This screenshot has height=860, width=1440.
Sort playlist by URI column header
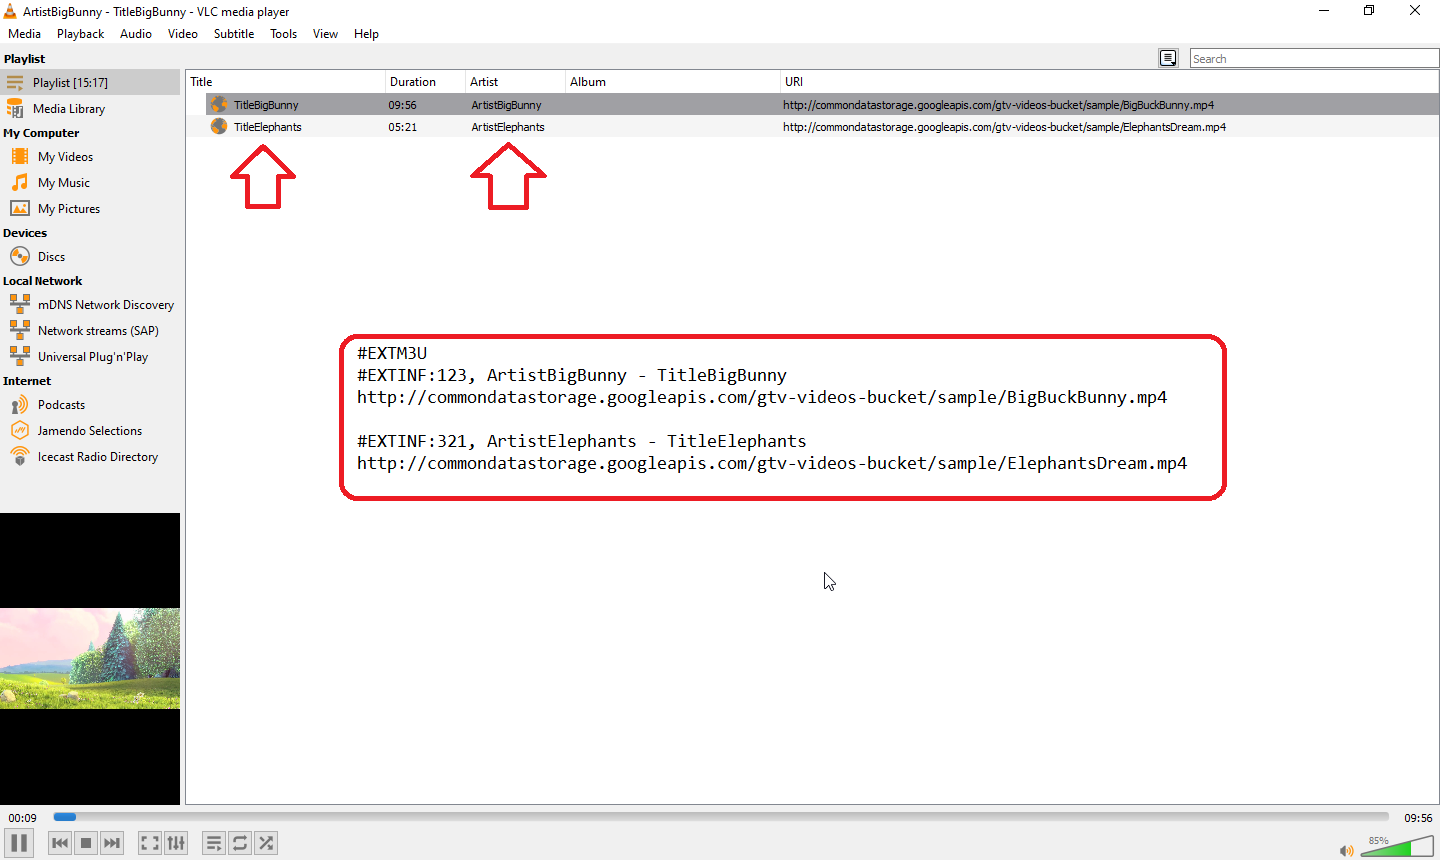click(1109, 82)
